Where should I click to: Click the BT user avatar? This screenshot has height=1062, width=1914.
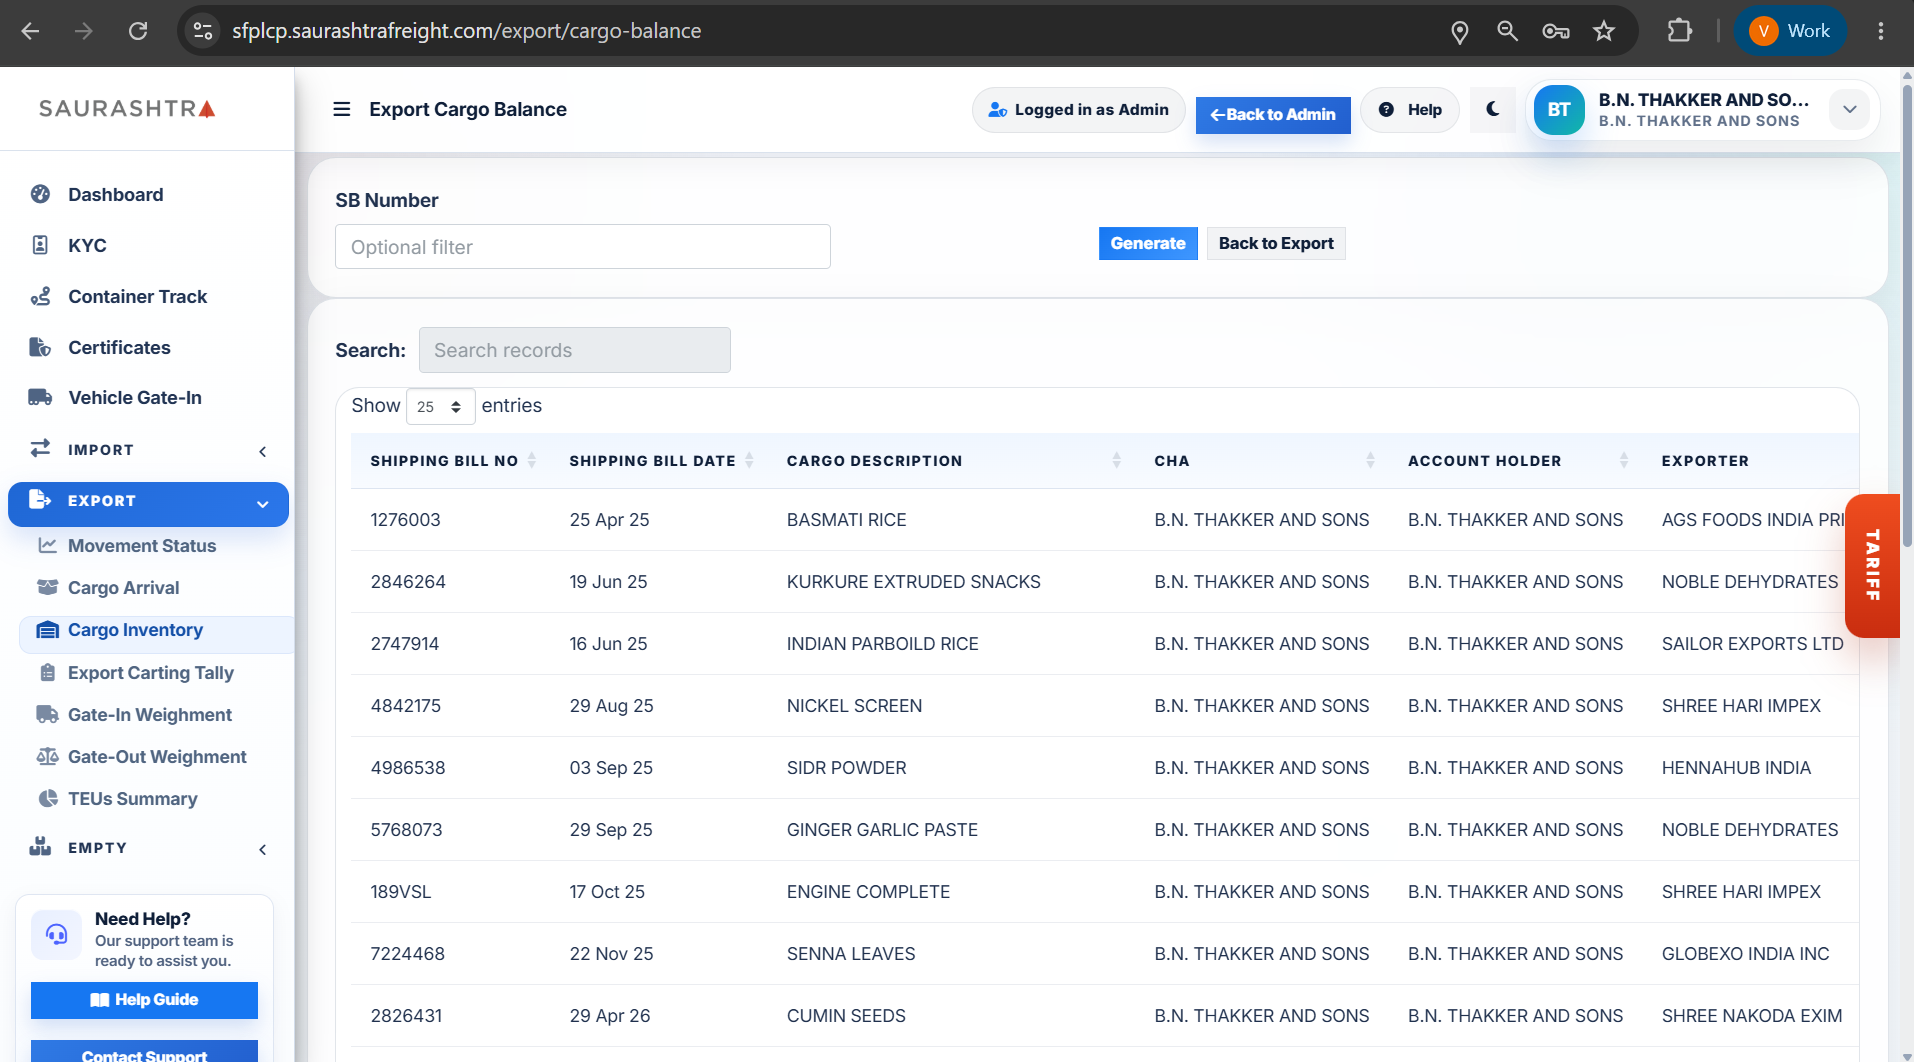(1558, 109)
